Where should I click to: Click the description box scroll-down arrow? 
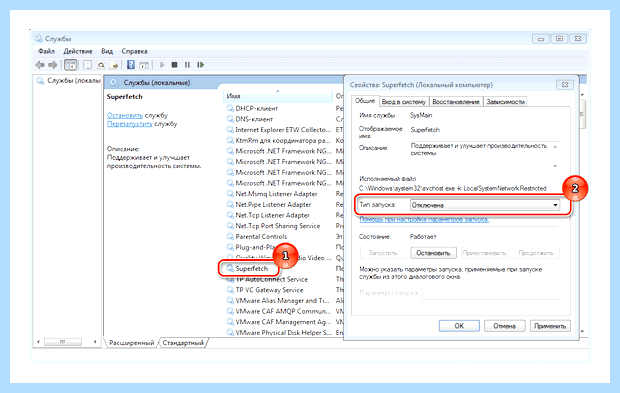tap(555, 166)
